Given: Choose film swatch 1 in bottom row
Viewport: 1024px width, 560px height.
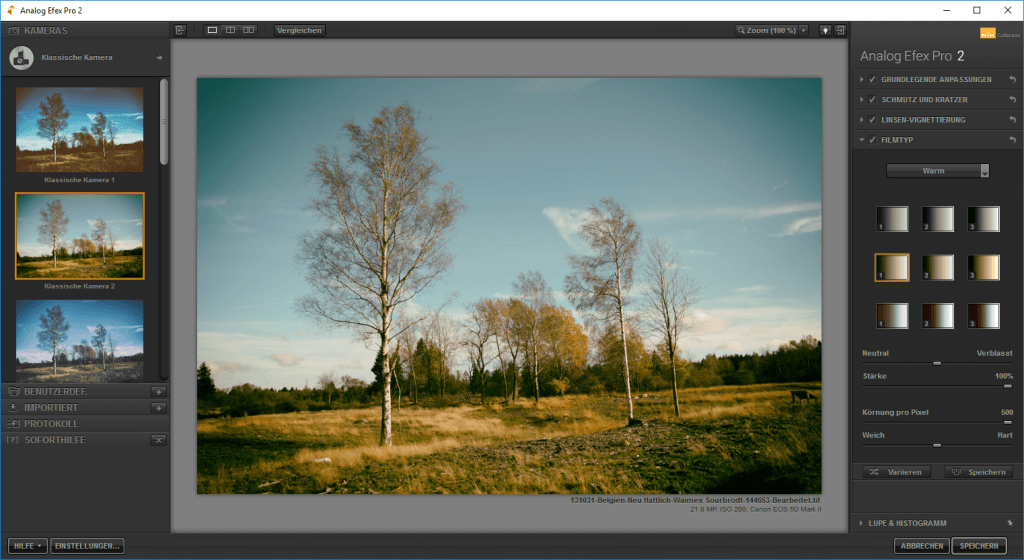Looking at the screenshot, I should 892,316.
